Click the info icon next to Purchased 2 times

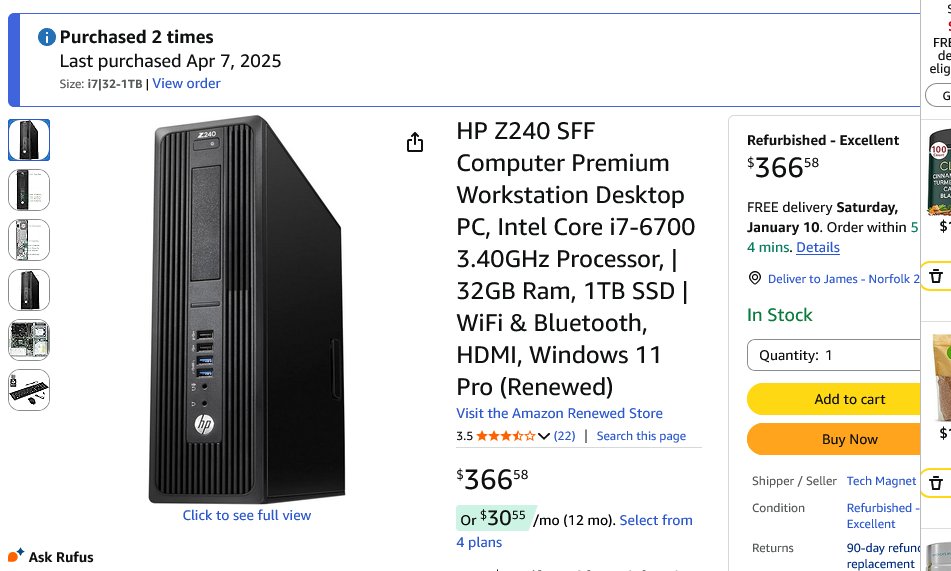[47, 37]
